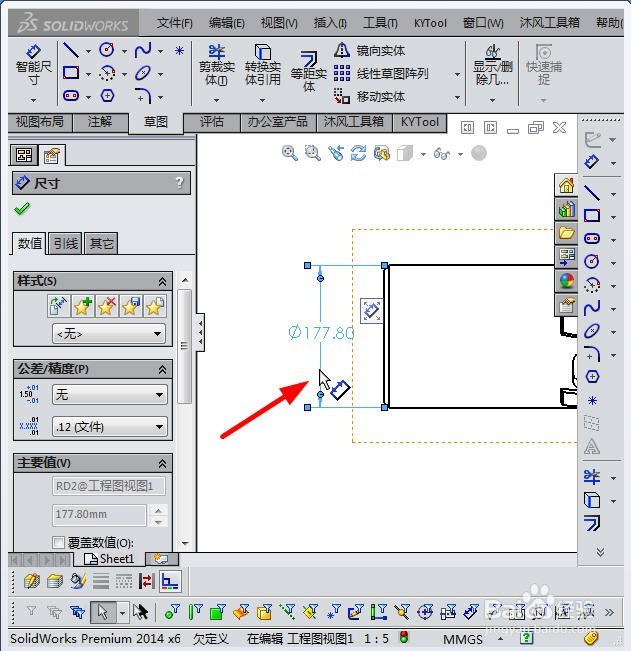Expand Smart Dimension dropdown arrow
Screen dimensions: 631x651
[x=34, y=100]
